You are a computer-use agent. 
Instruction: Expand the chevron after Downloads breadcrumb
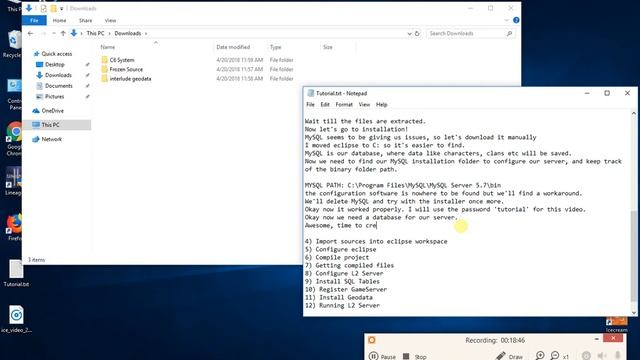coord(146,33)
